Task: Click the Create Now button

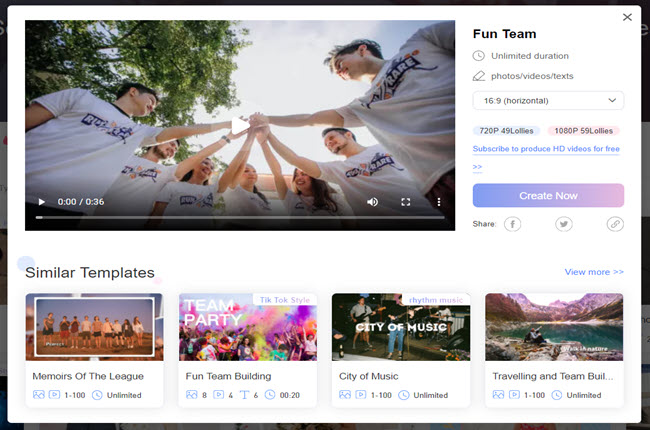Action: pos(548,195)
